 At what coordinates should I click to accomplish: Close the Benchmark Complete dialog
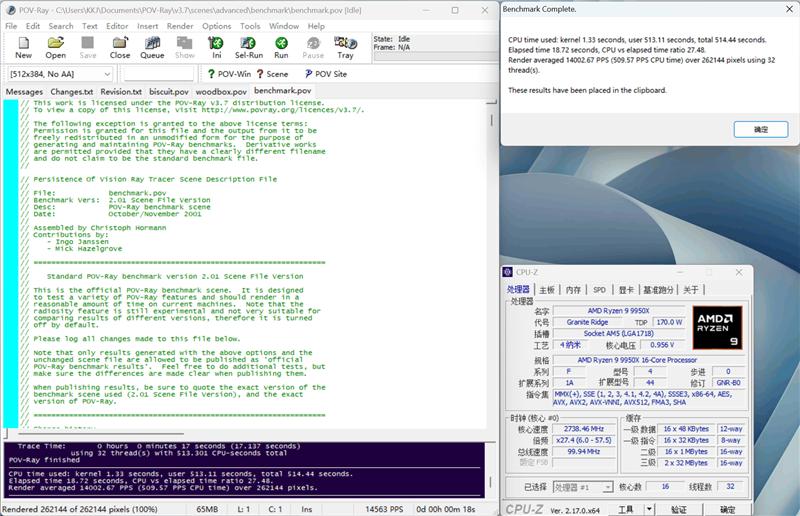[x=789, y=9]
